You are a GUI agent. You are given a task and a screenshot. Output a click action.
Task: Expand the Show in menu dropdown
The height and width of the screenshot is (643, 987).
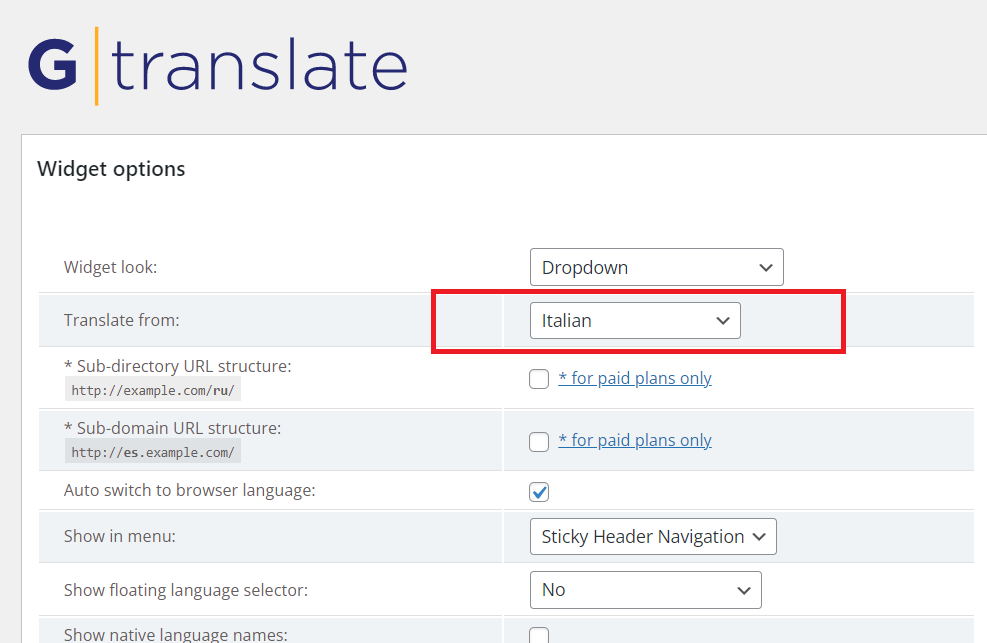(x=653, y=537)
